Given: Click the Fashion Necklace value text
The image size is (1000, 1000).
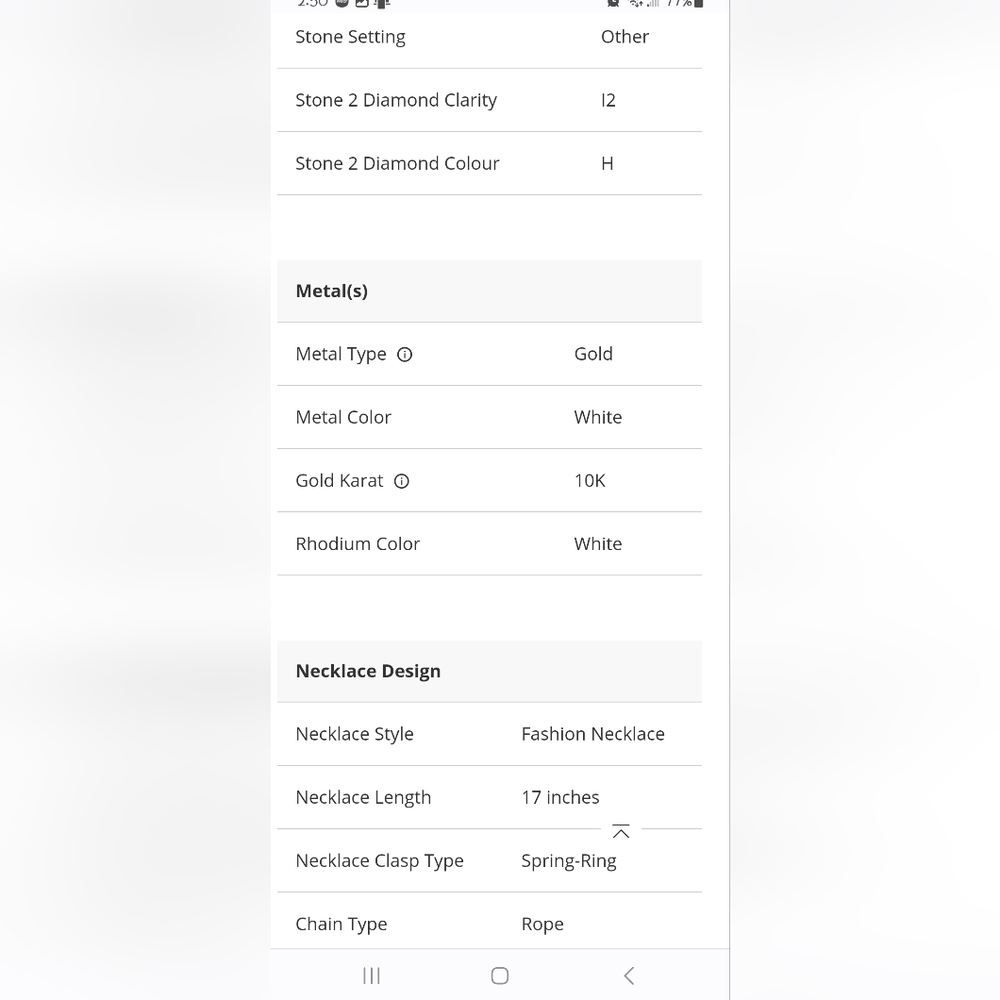Looking at the screenshot, I should (592, 734).
